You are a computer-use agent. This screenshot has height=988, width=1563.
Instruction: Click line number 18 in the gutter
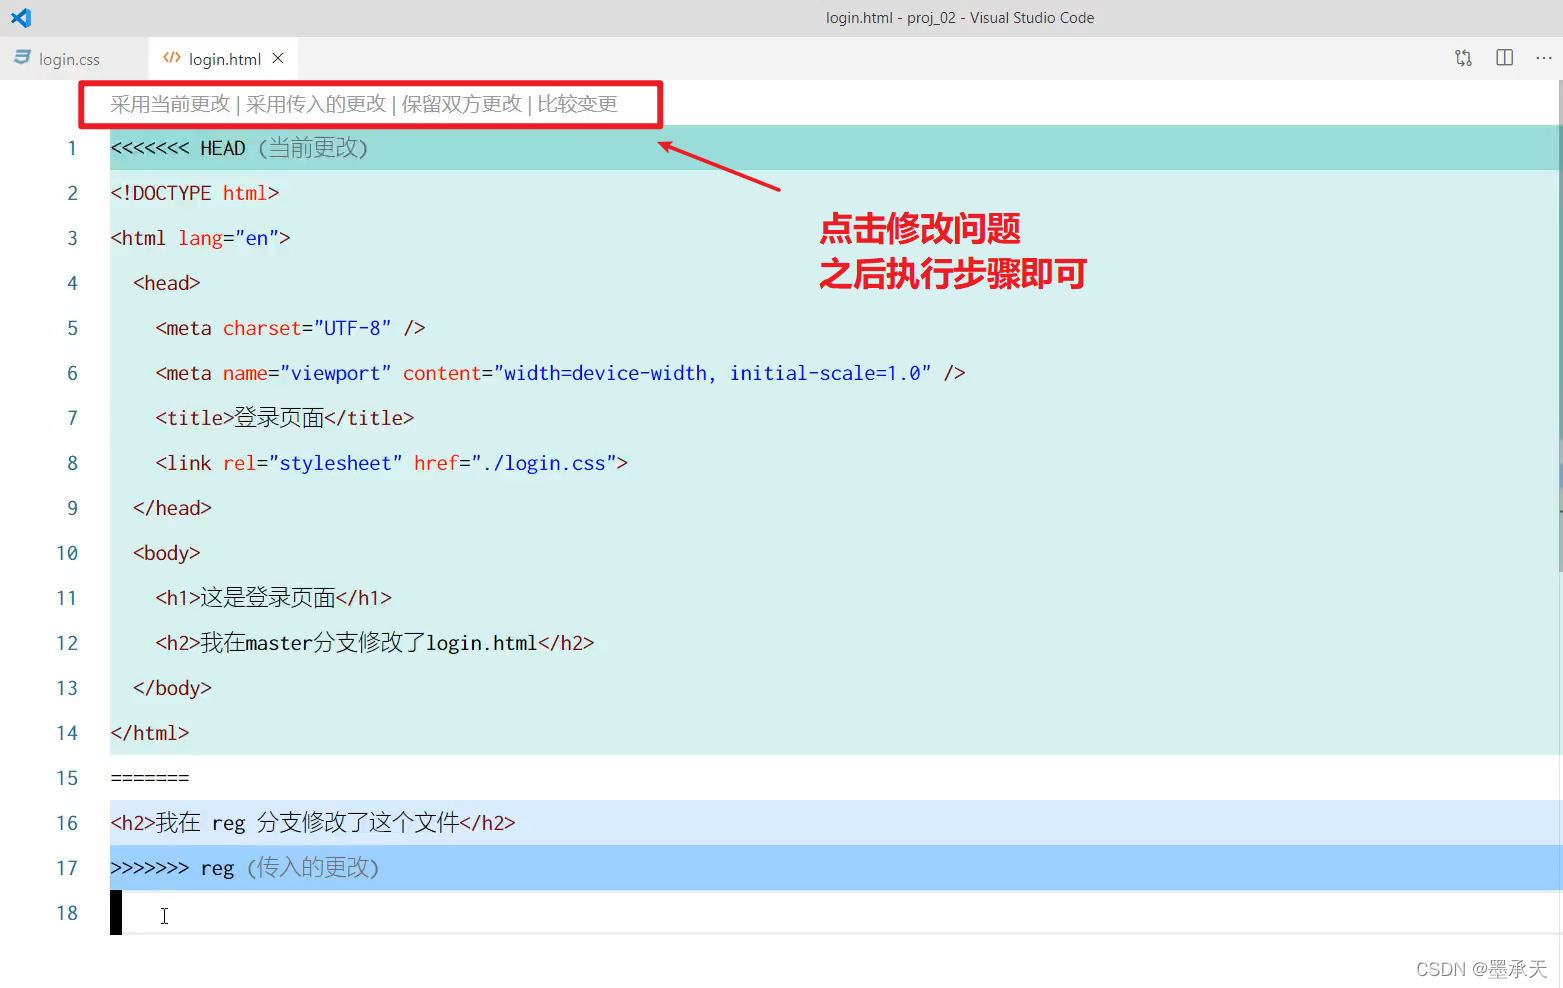click(x=67, y=913)
